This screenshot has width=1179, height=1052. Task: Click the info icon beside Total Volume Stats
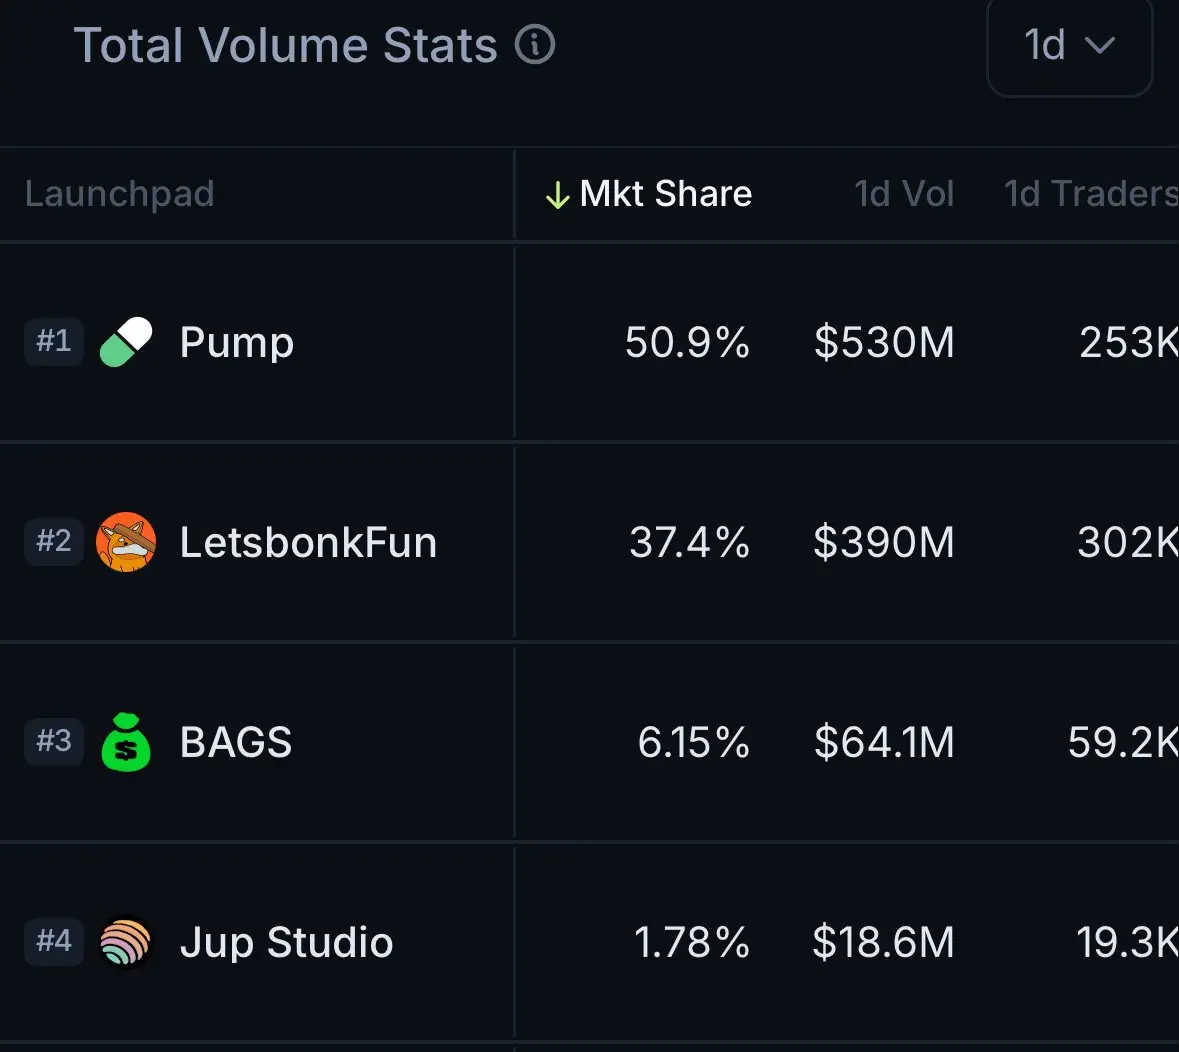[x=535, y=44]
